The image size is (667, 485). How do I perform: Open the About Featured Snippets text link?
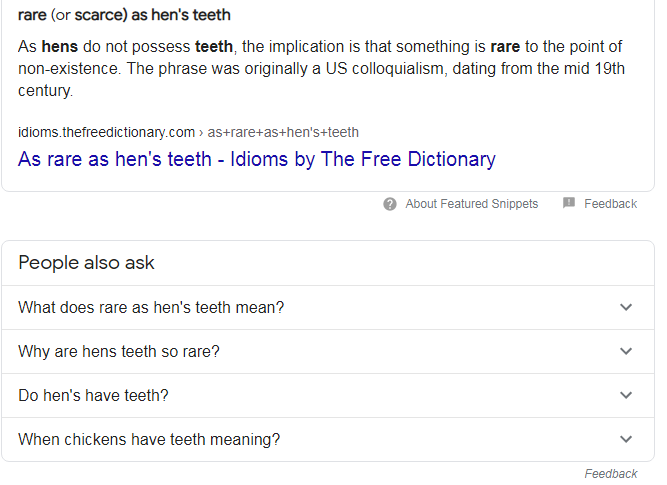point(471,204)
